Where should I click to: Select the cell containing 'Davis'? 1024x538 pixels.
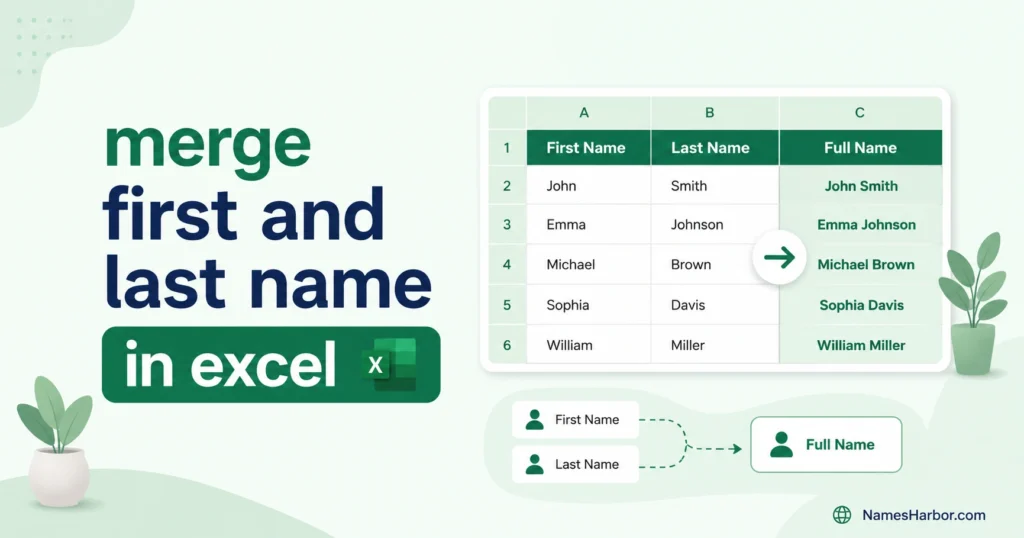714,305
